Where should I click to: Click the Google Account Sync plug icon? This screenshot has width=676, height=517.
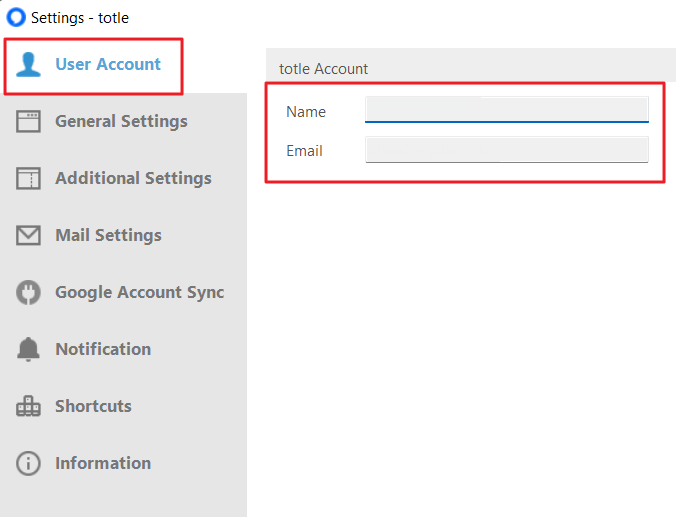28,292
